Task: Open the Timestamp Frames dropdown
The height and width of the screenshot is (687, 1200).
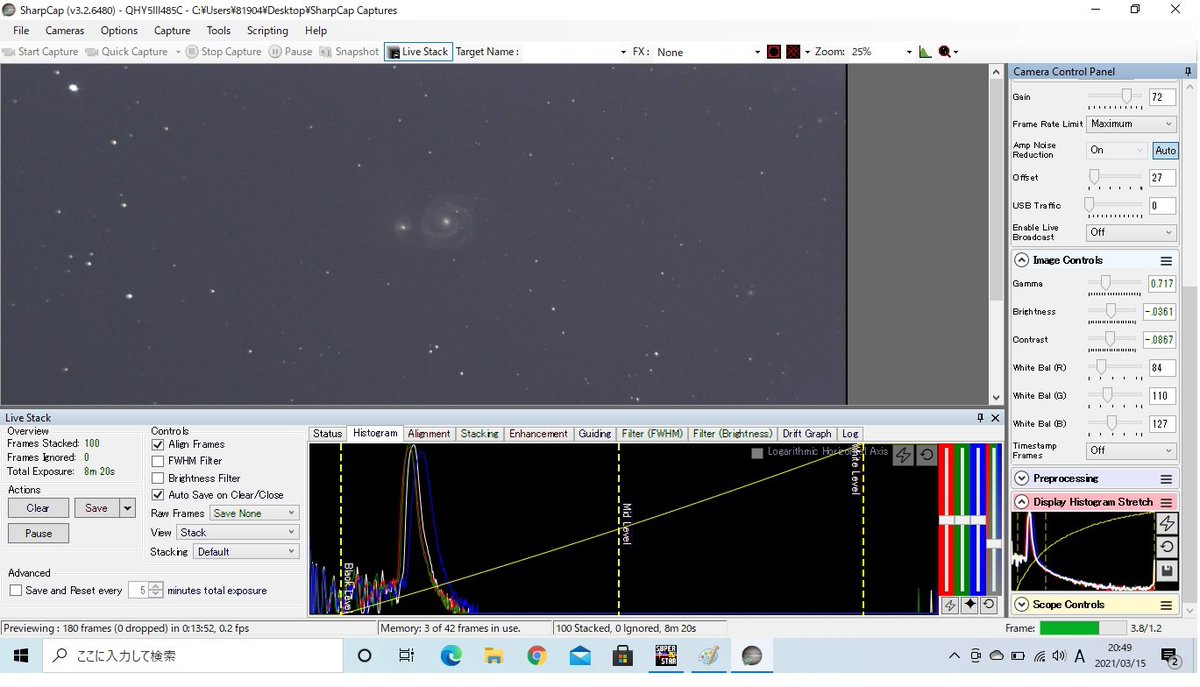Action: point(1132,451)
